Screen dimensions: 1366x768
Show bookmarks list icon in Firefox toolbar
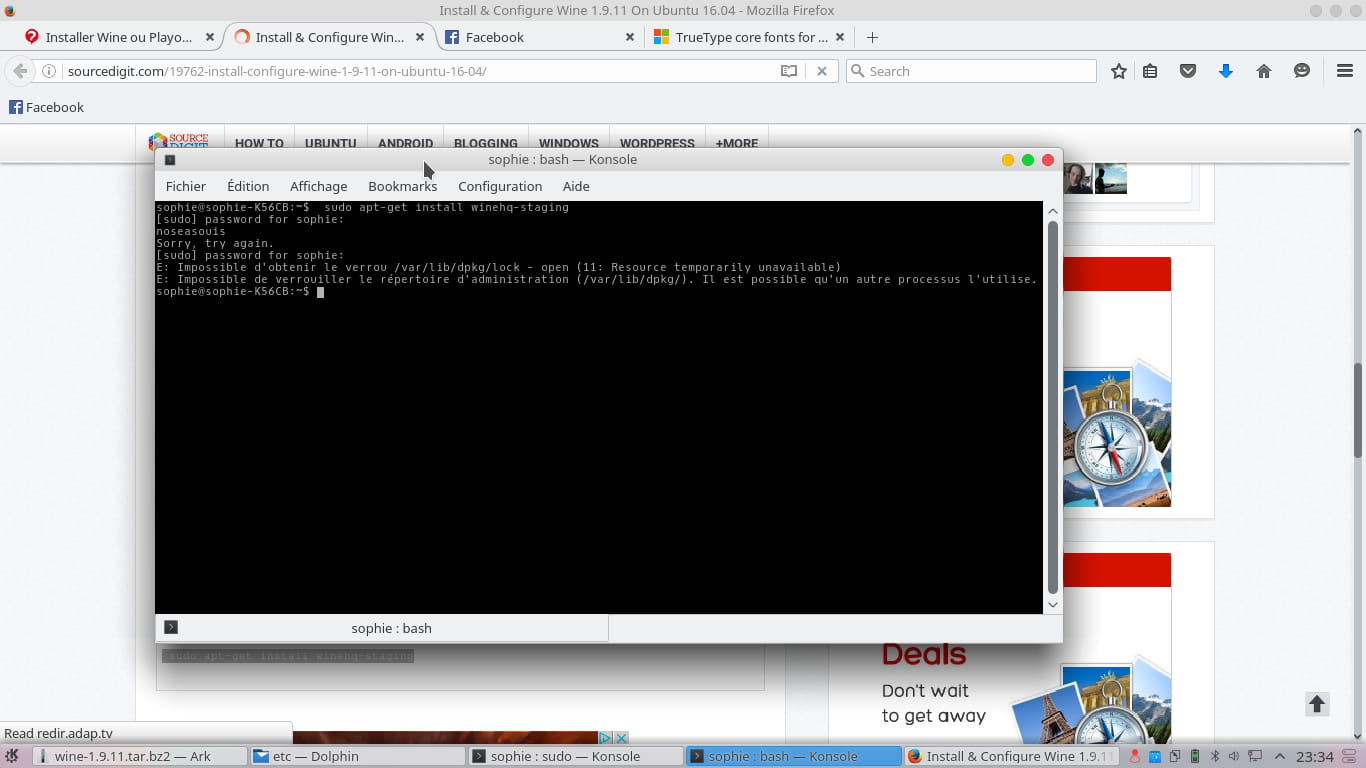click(x=1150, y=71)
